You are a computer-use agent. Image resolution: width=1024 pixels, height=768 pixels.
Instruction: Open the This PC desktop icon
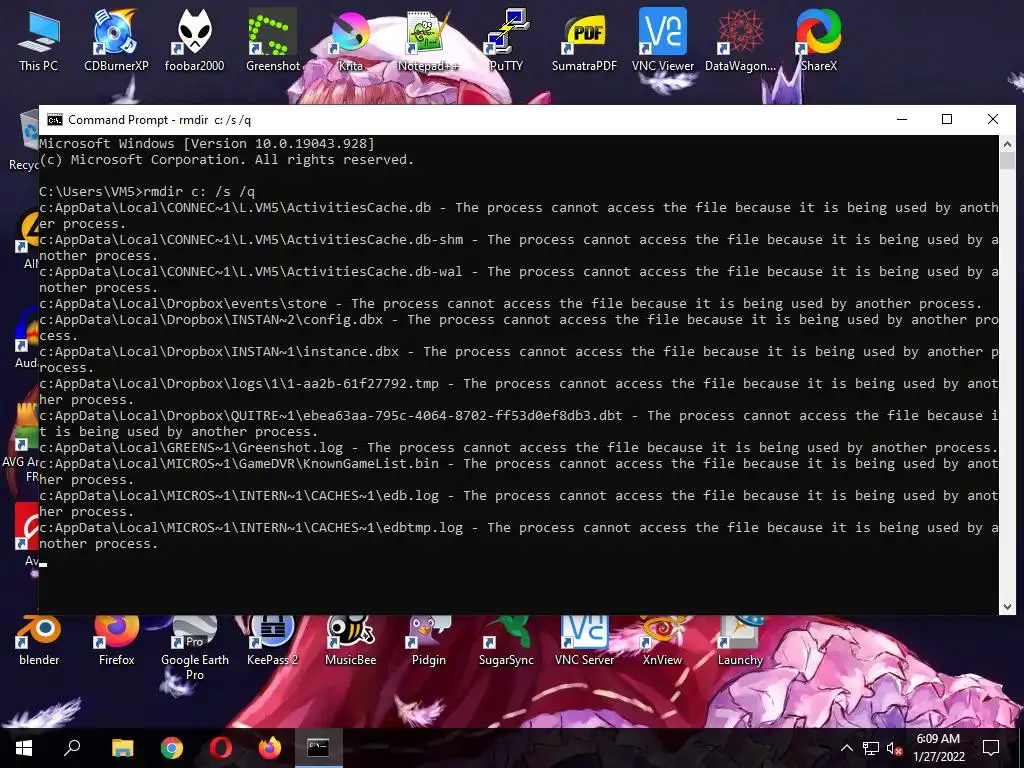(39, 40)
